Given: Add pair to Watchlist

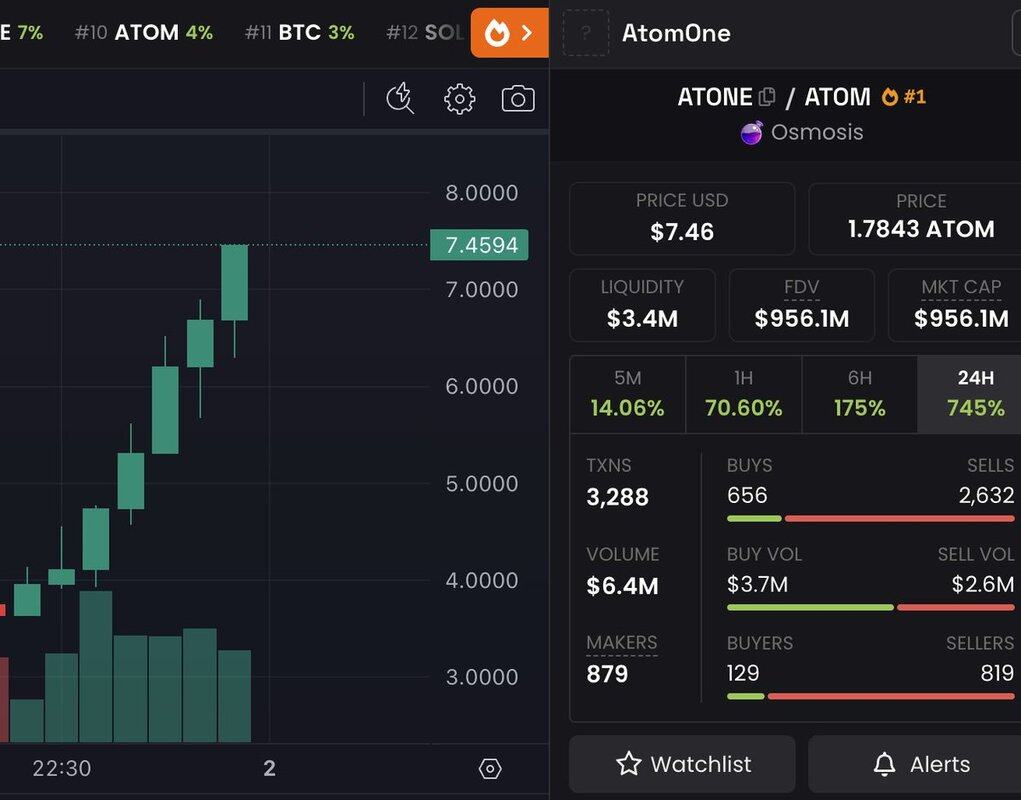Looking at the screenshot, I should [682, 764].
